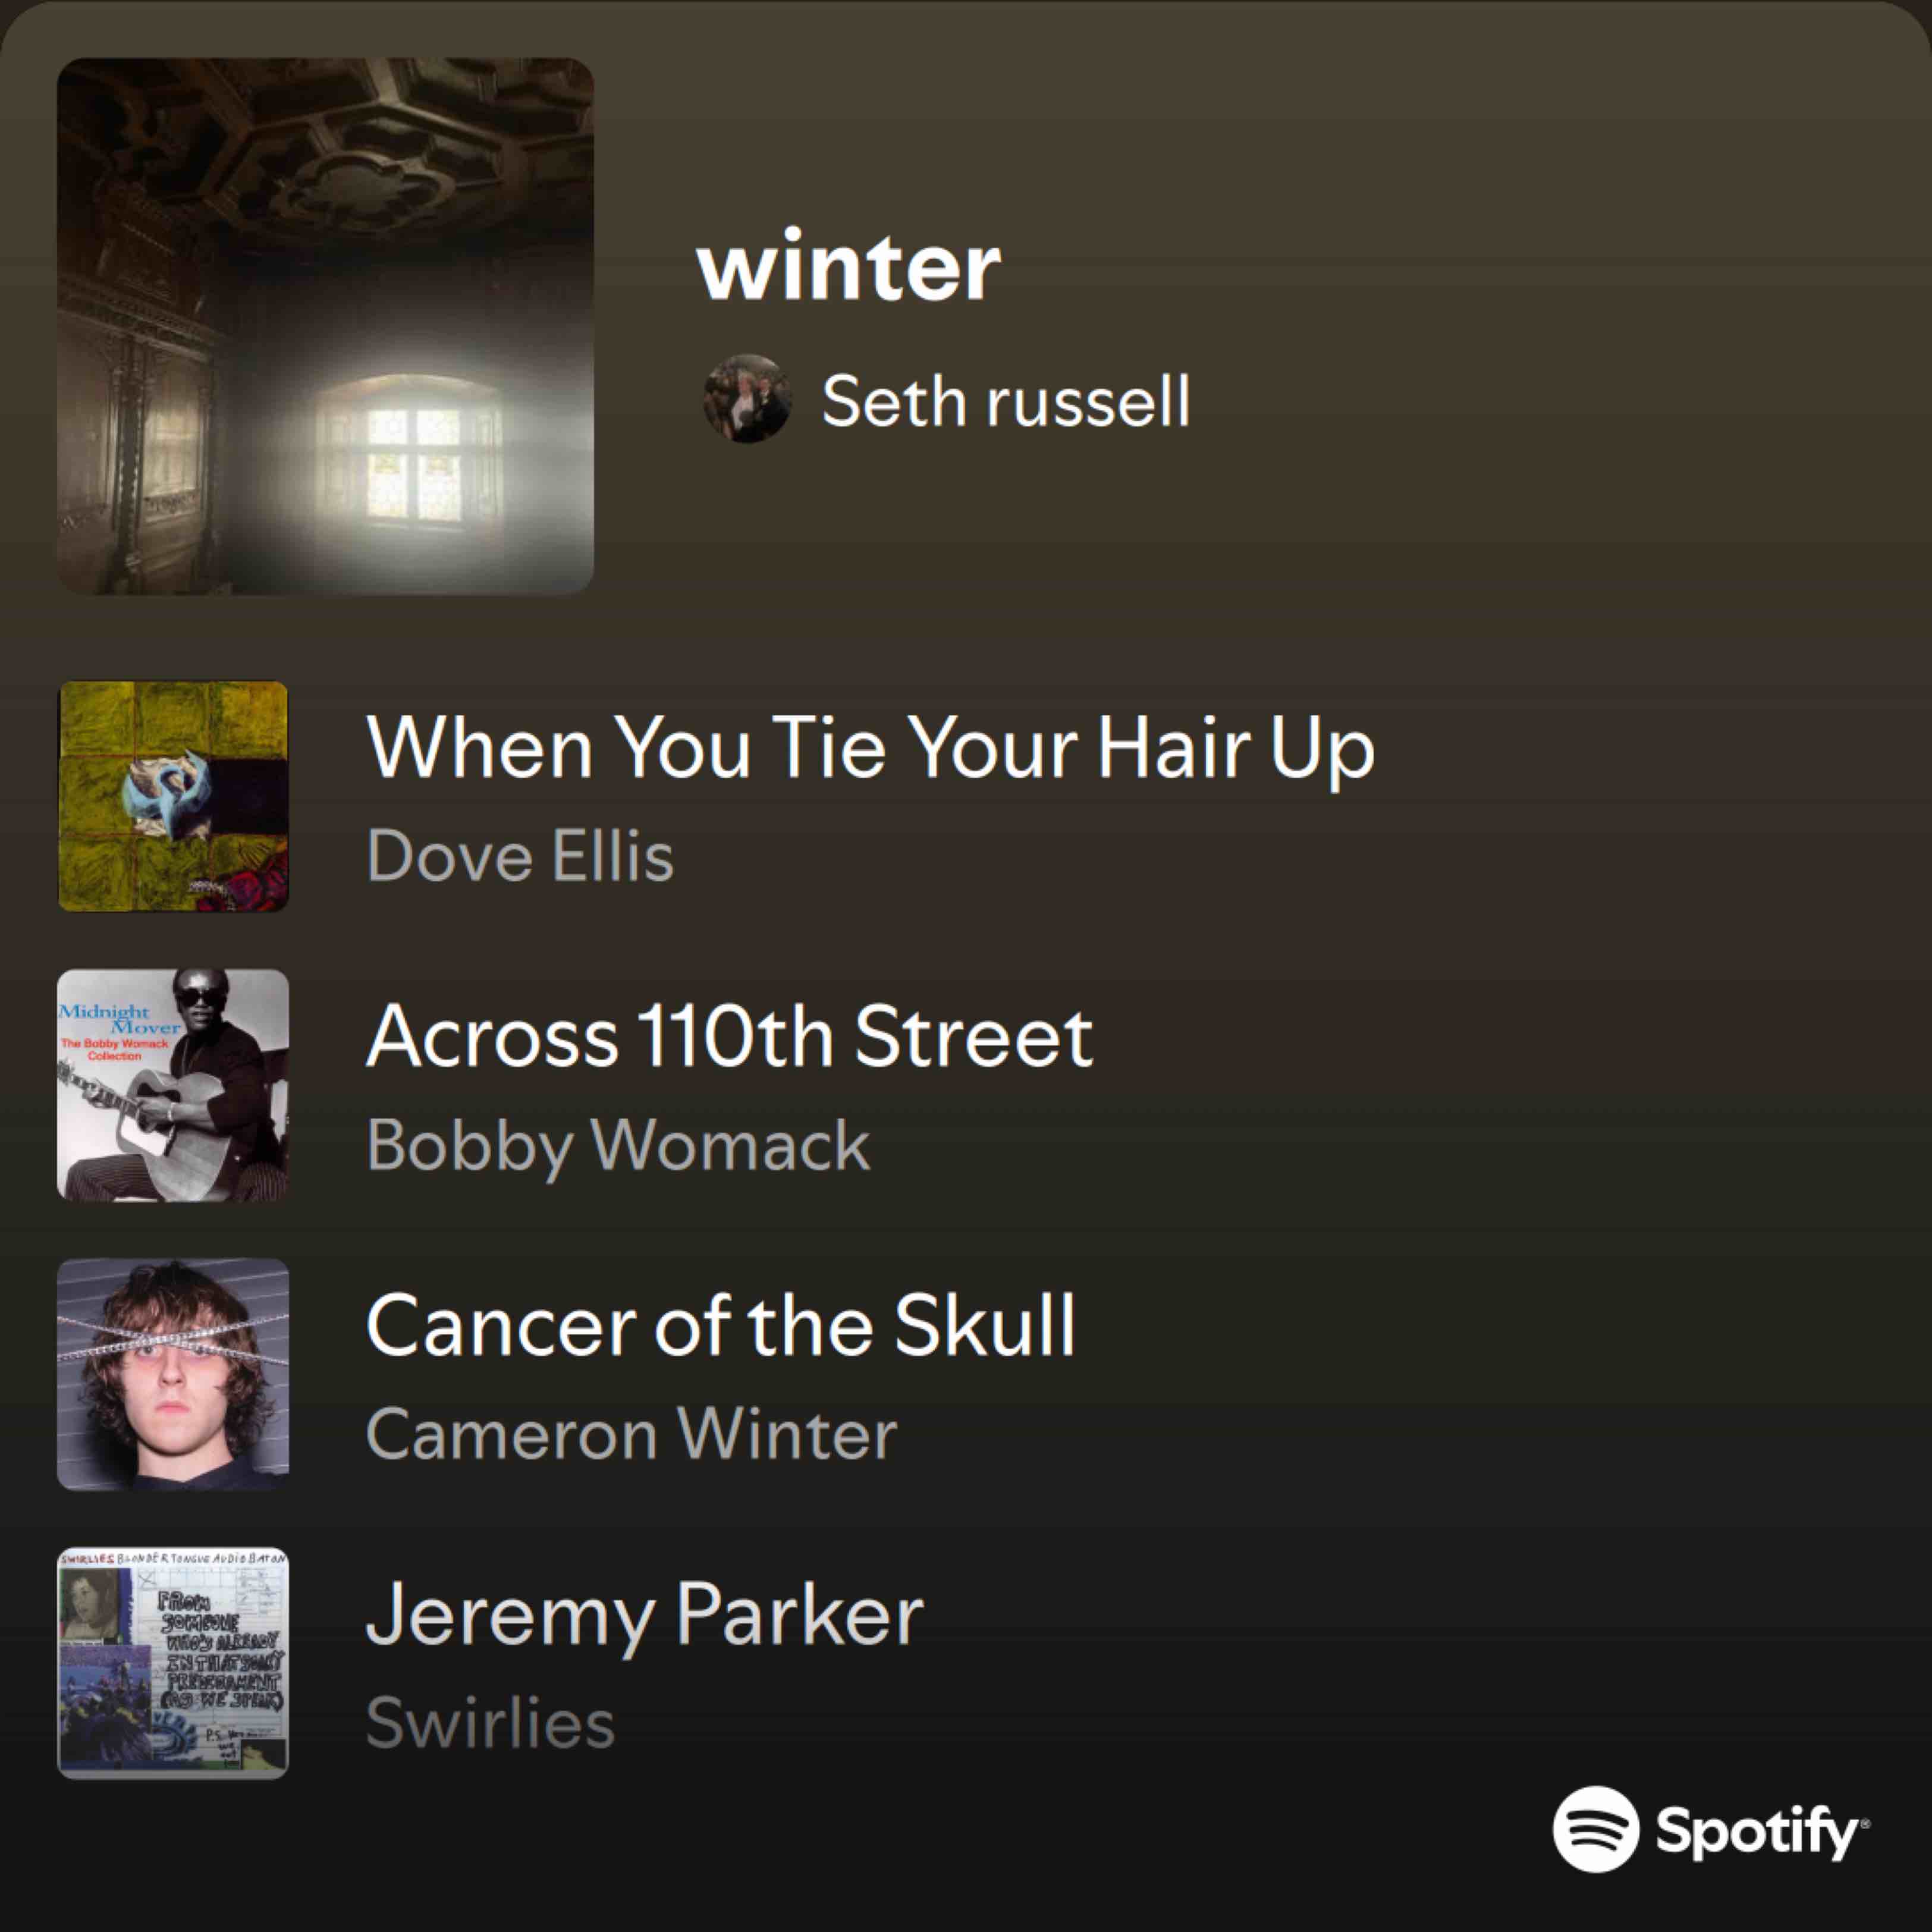Open artist Bobby Womack
This screenshot has width=1932, height=1932.
click(618, 1146)
